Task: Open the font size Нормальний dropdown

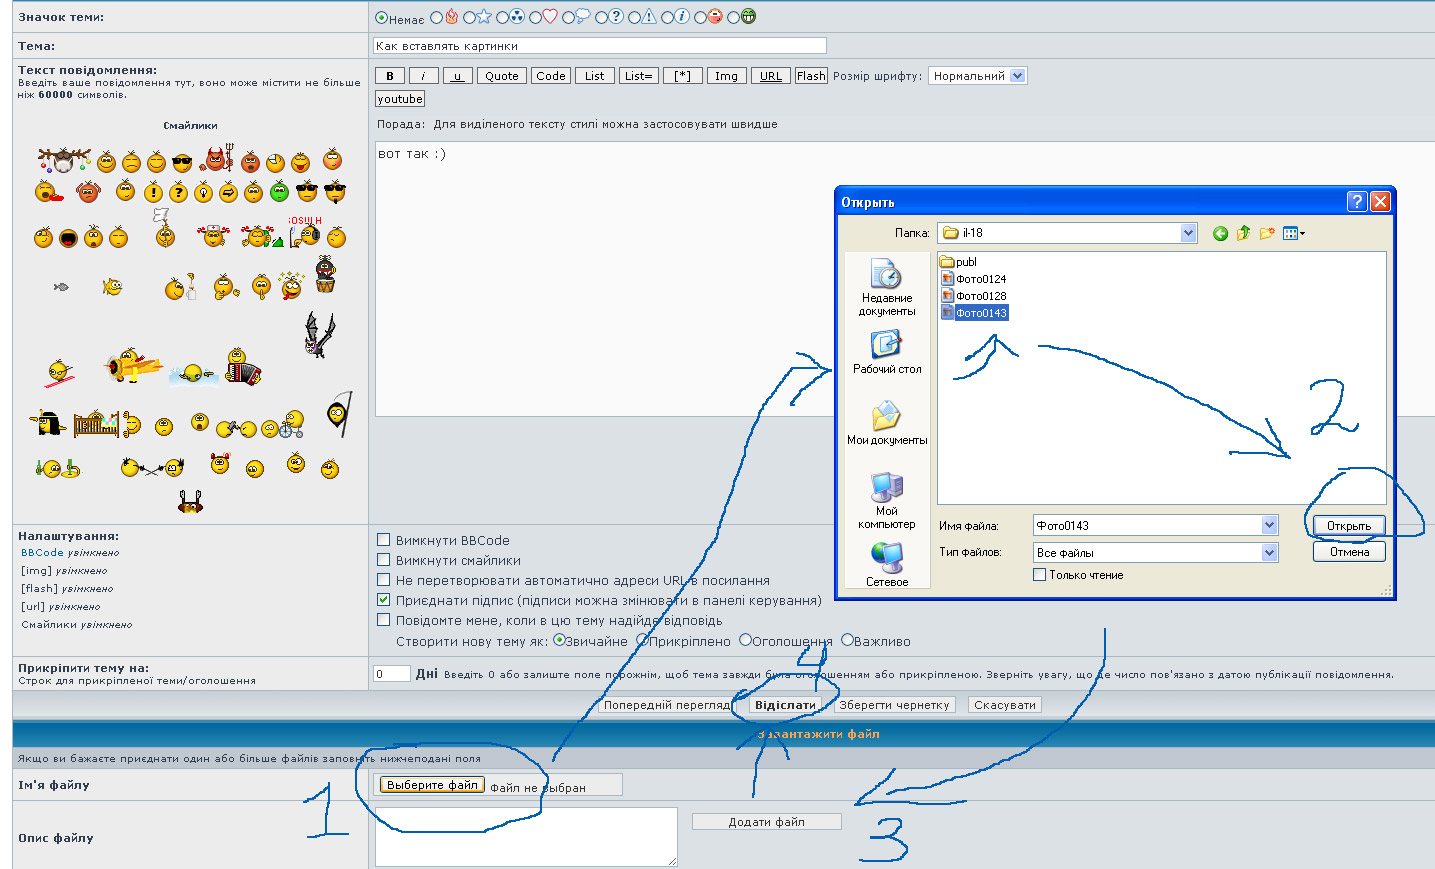Action: click(1017, 76)
